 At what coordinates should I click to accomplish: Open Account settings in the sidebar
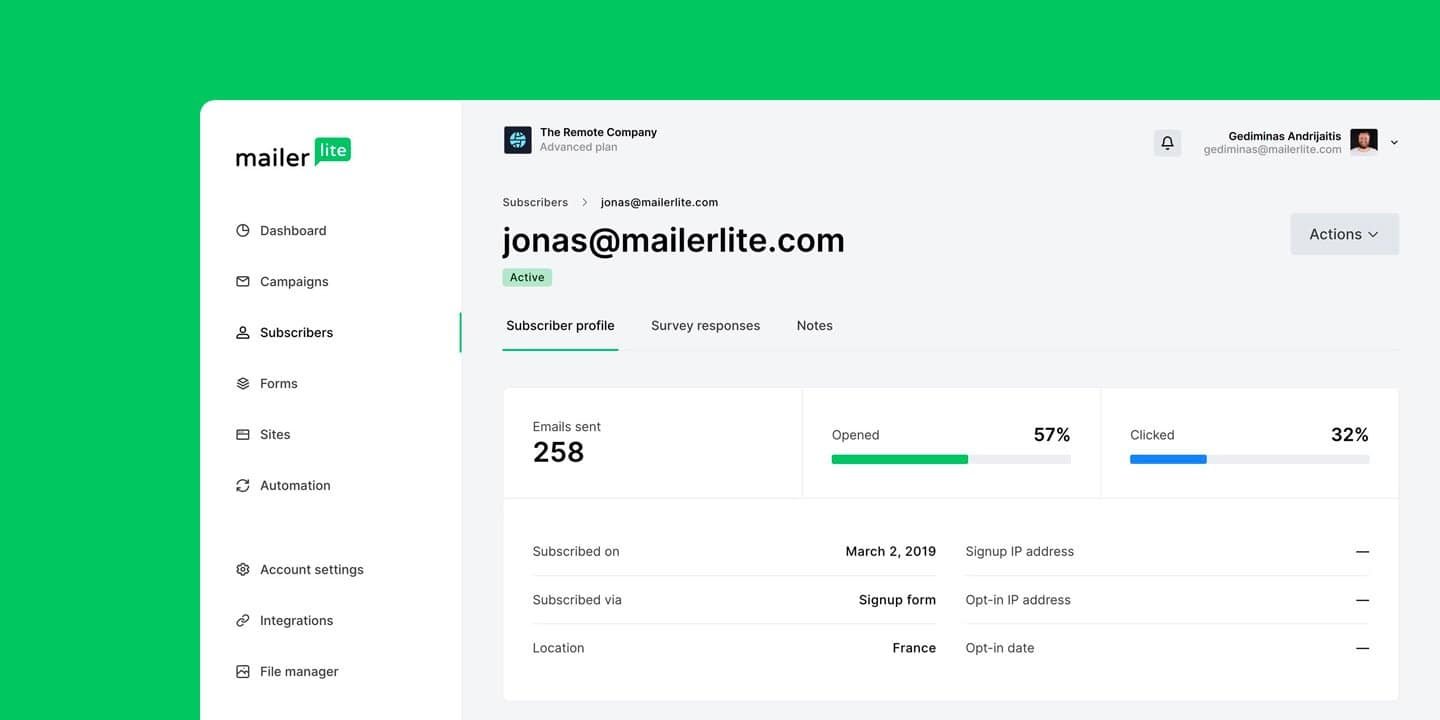pos(312,569)
